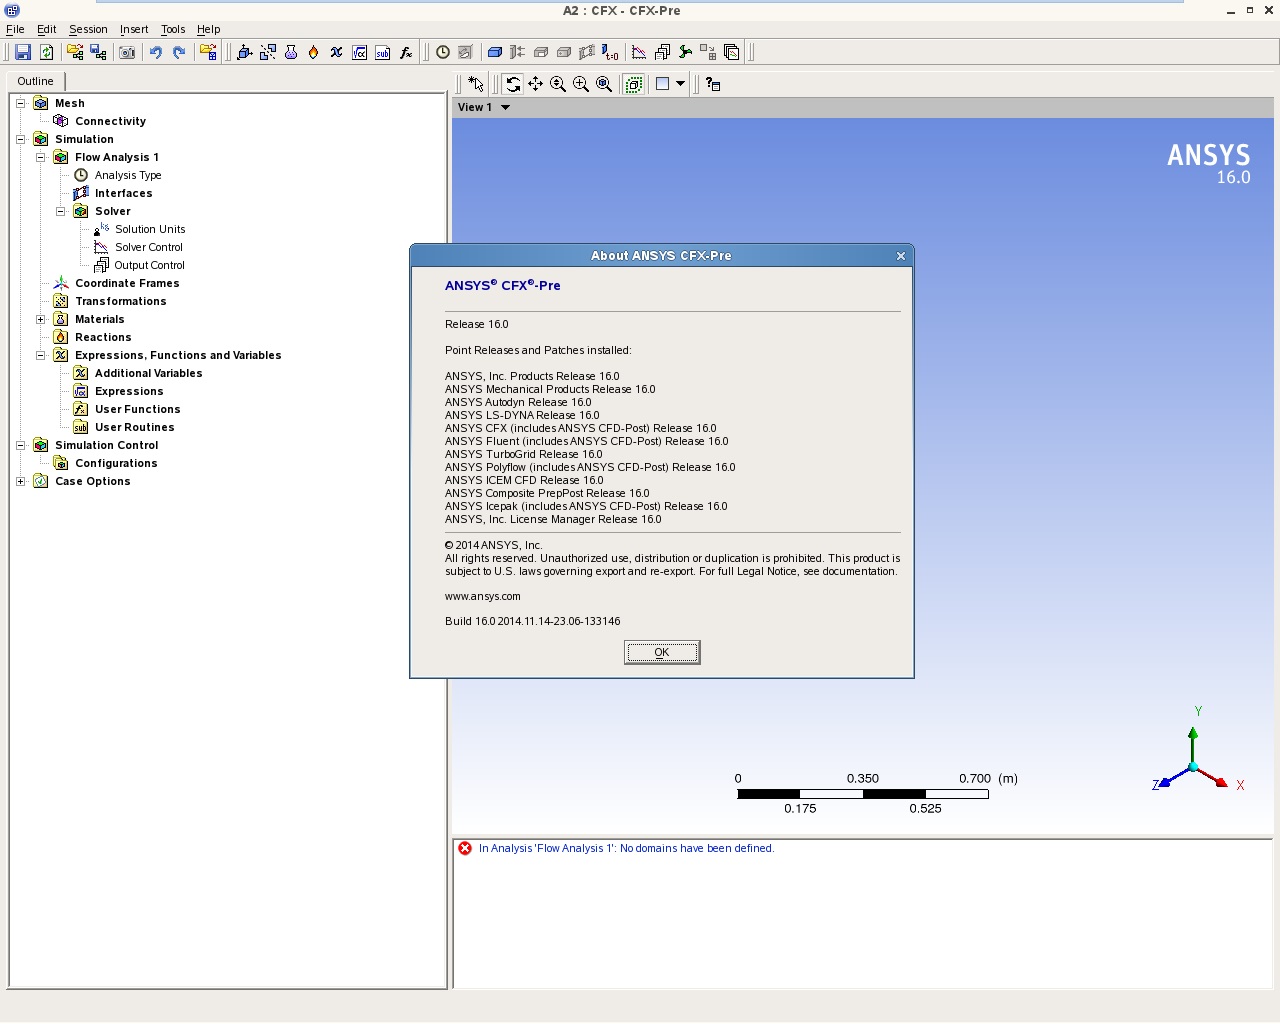Open the viewport layout dropdown arrow
This screenshot has width=1280, height=1024.
coord(680,84)
